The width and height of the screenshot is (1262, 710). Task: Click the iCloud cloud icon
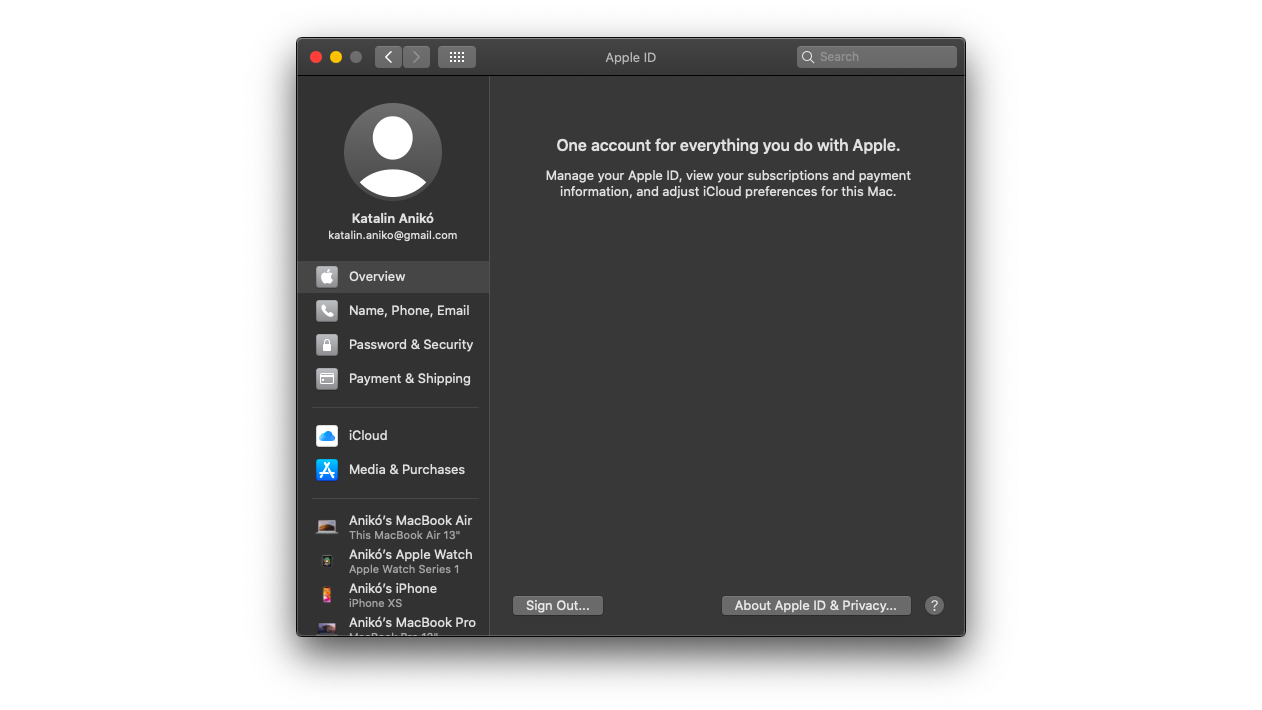[x=327, y=436]
